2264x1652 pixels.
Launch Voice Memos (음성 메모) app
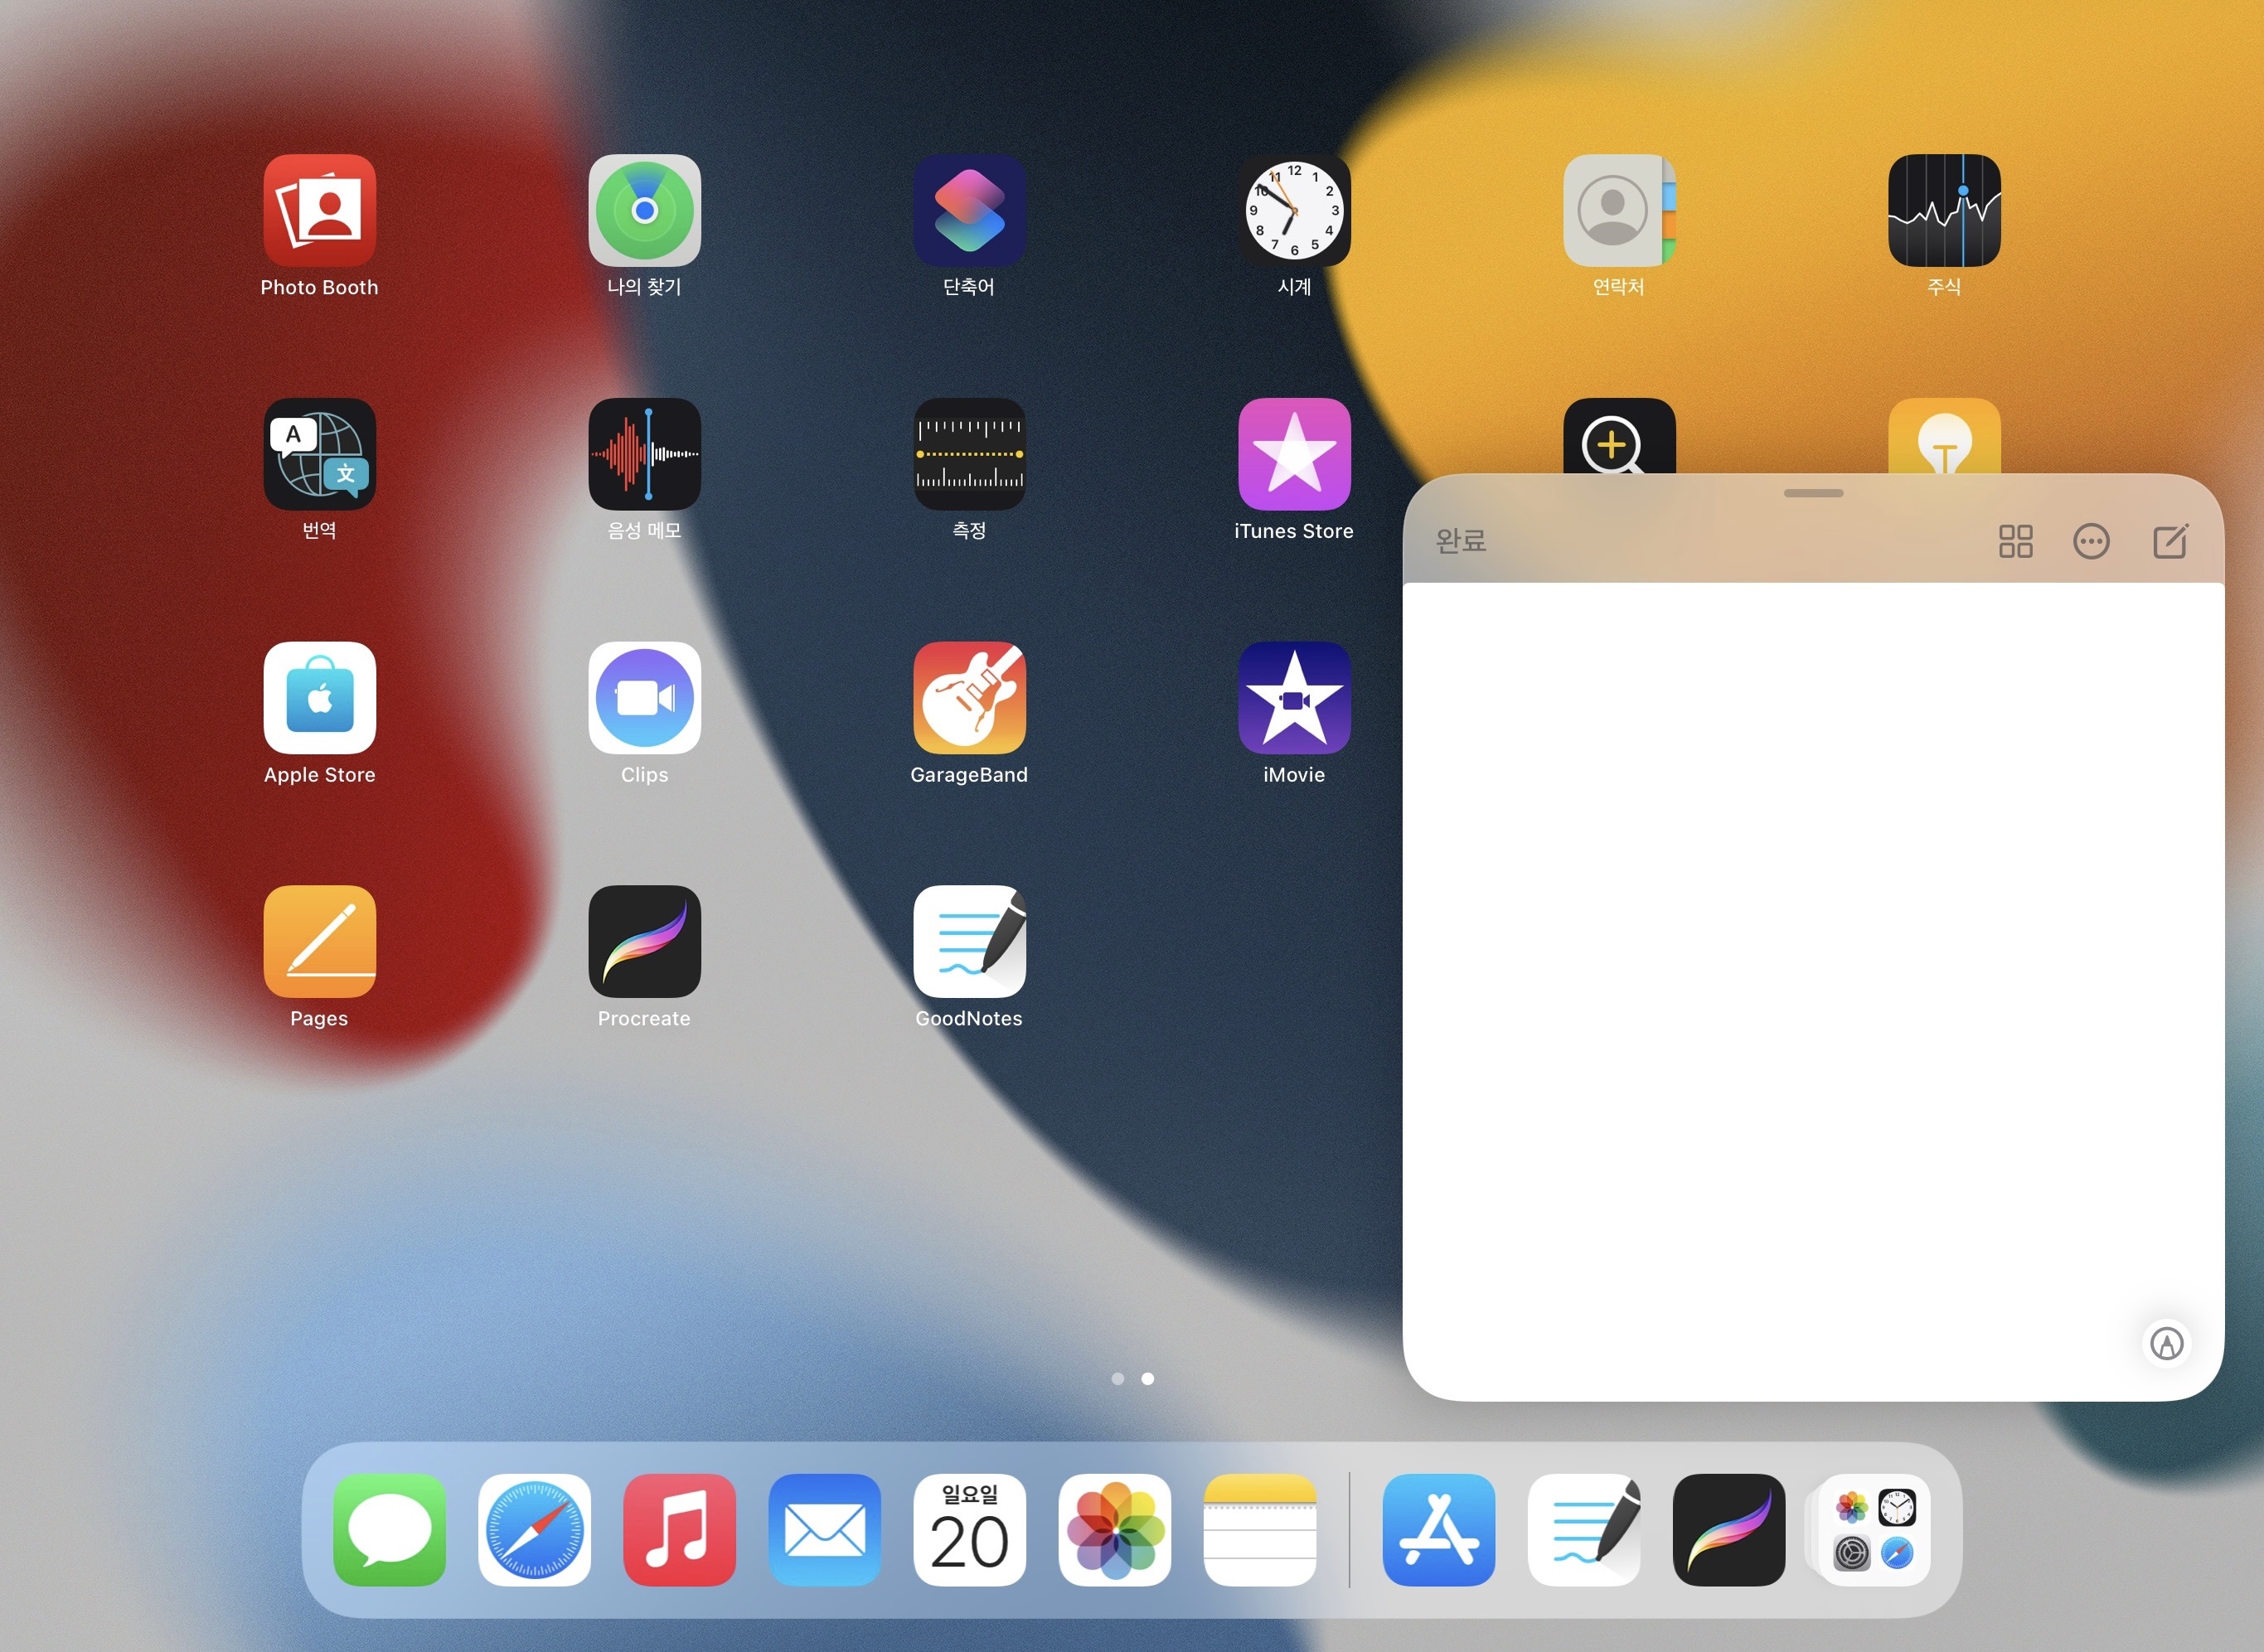644,454
